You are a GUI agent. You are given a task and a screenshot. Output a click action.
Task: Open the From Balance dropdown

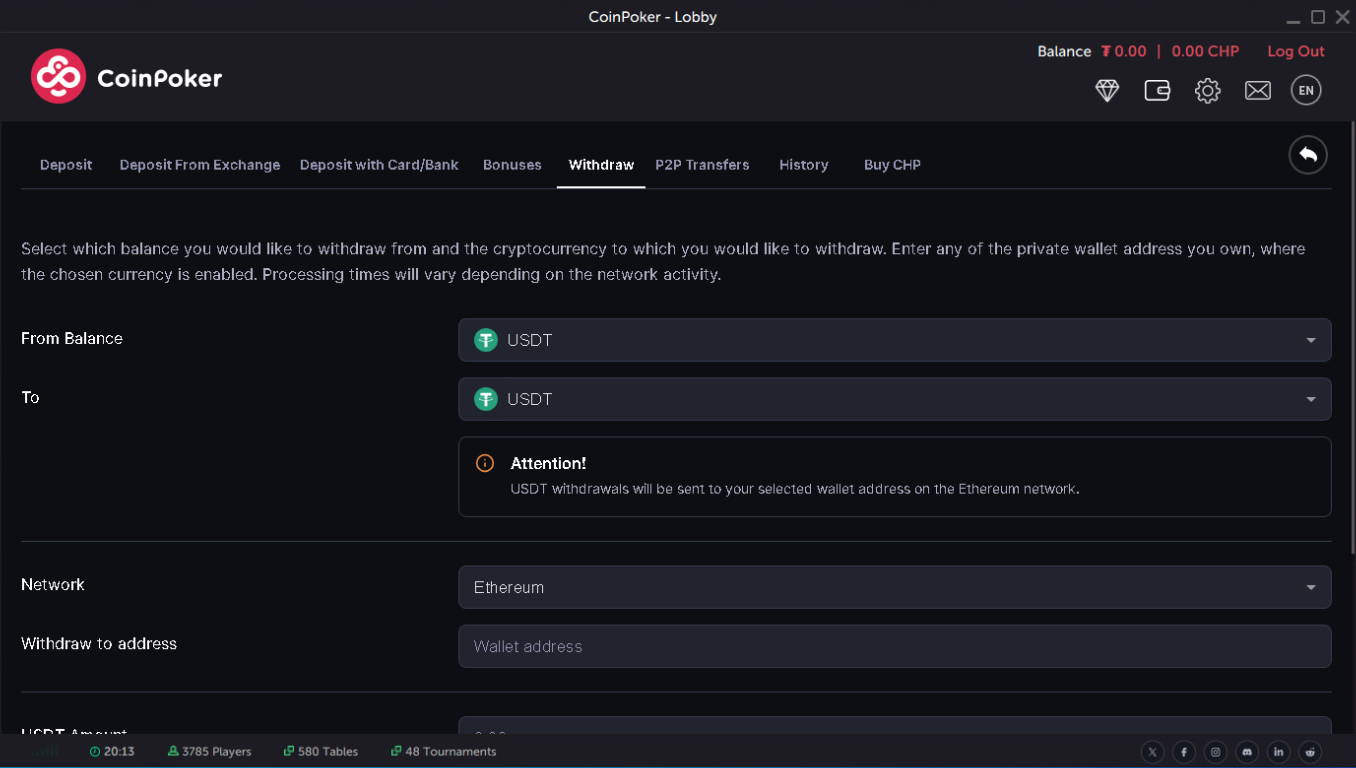[x=895, y=340]
